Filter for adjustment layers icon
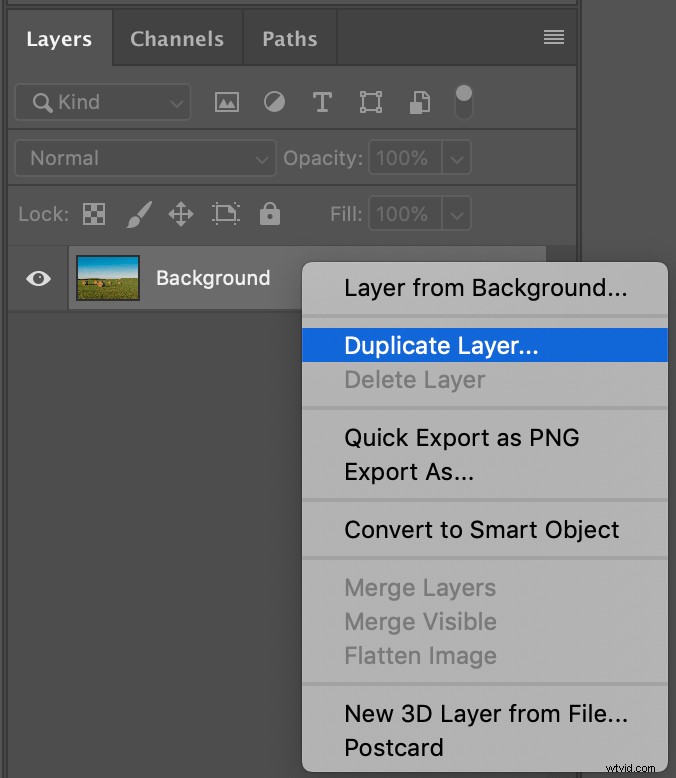 (x=274, y=102)
